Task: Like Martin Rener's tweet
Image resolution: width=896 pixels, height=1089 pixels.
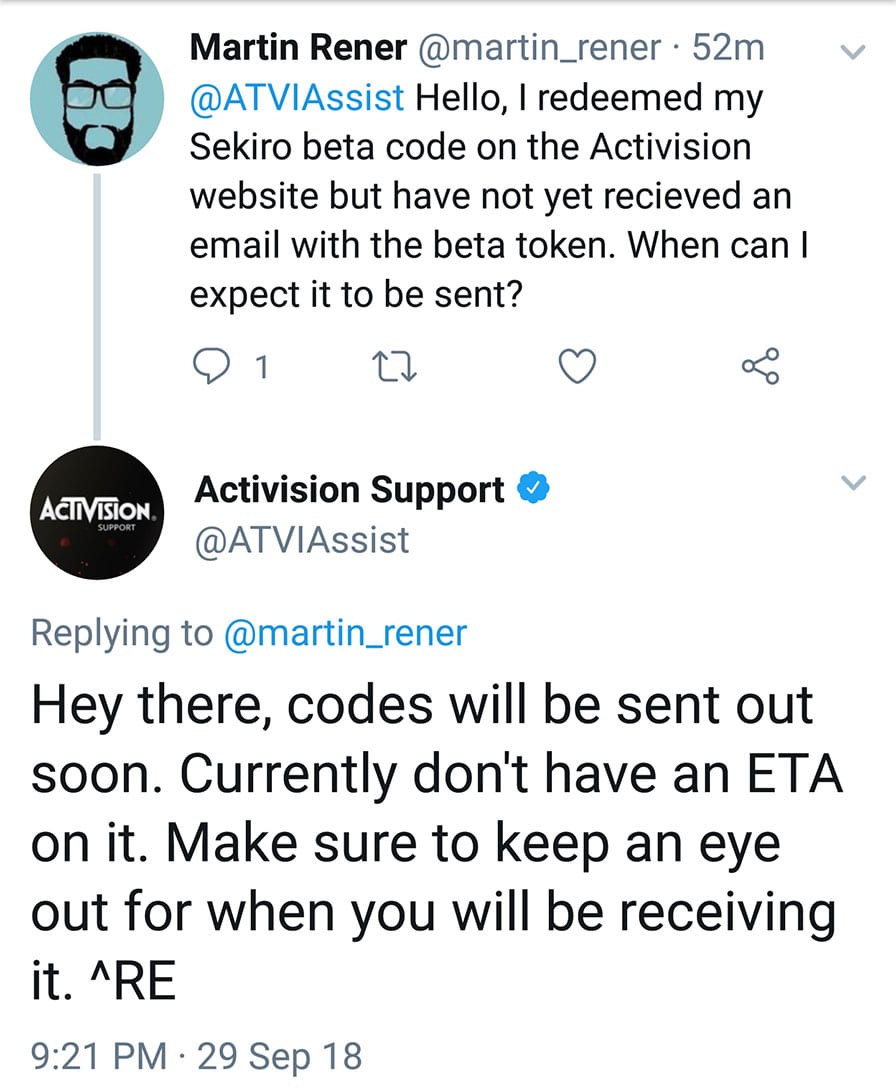Action: click(578, 367)
